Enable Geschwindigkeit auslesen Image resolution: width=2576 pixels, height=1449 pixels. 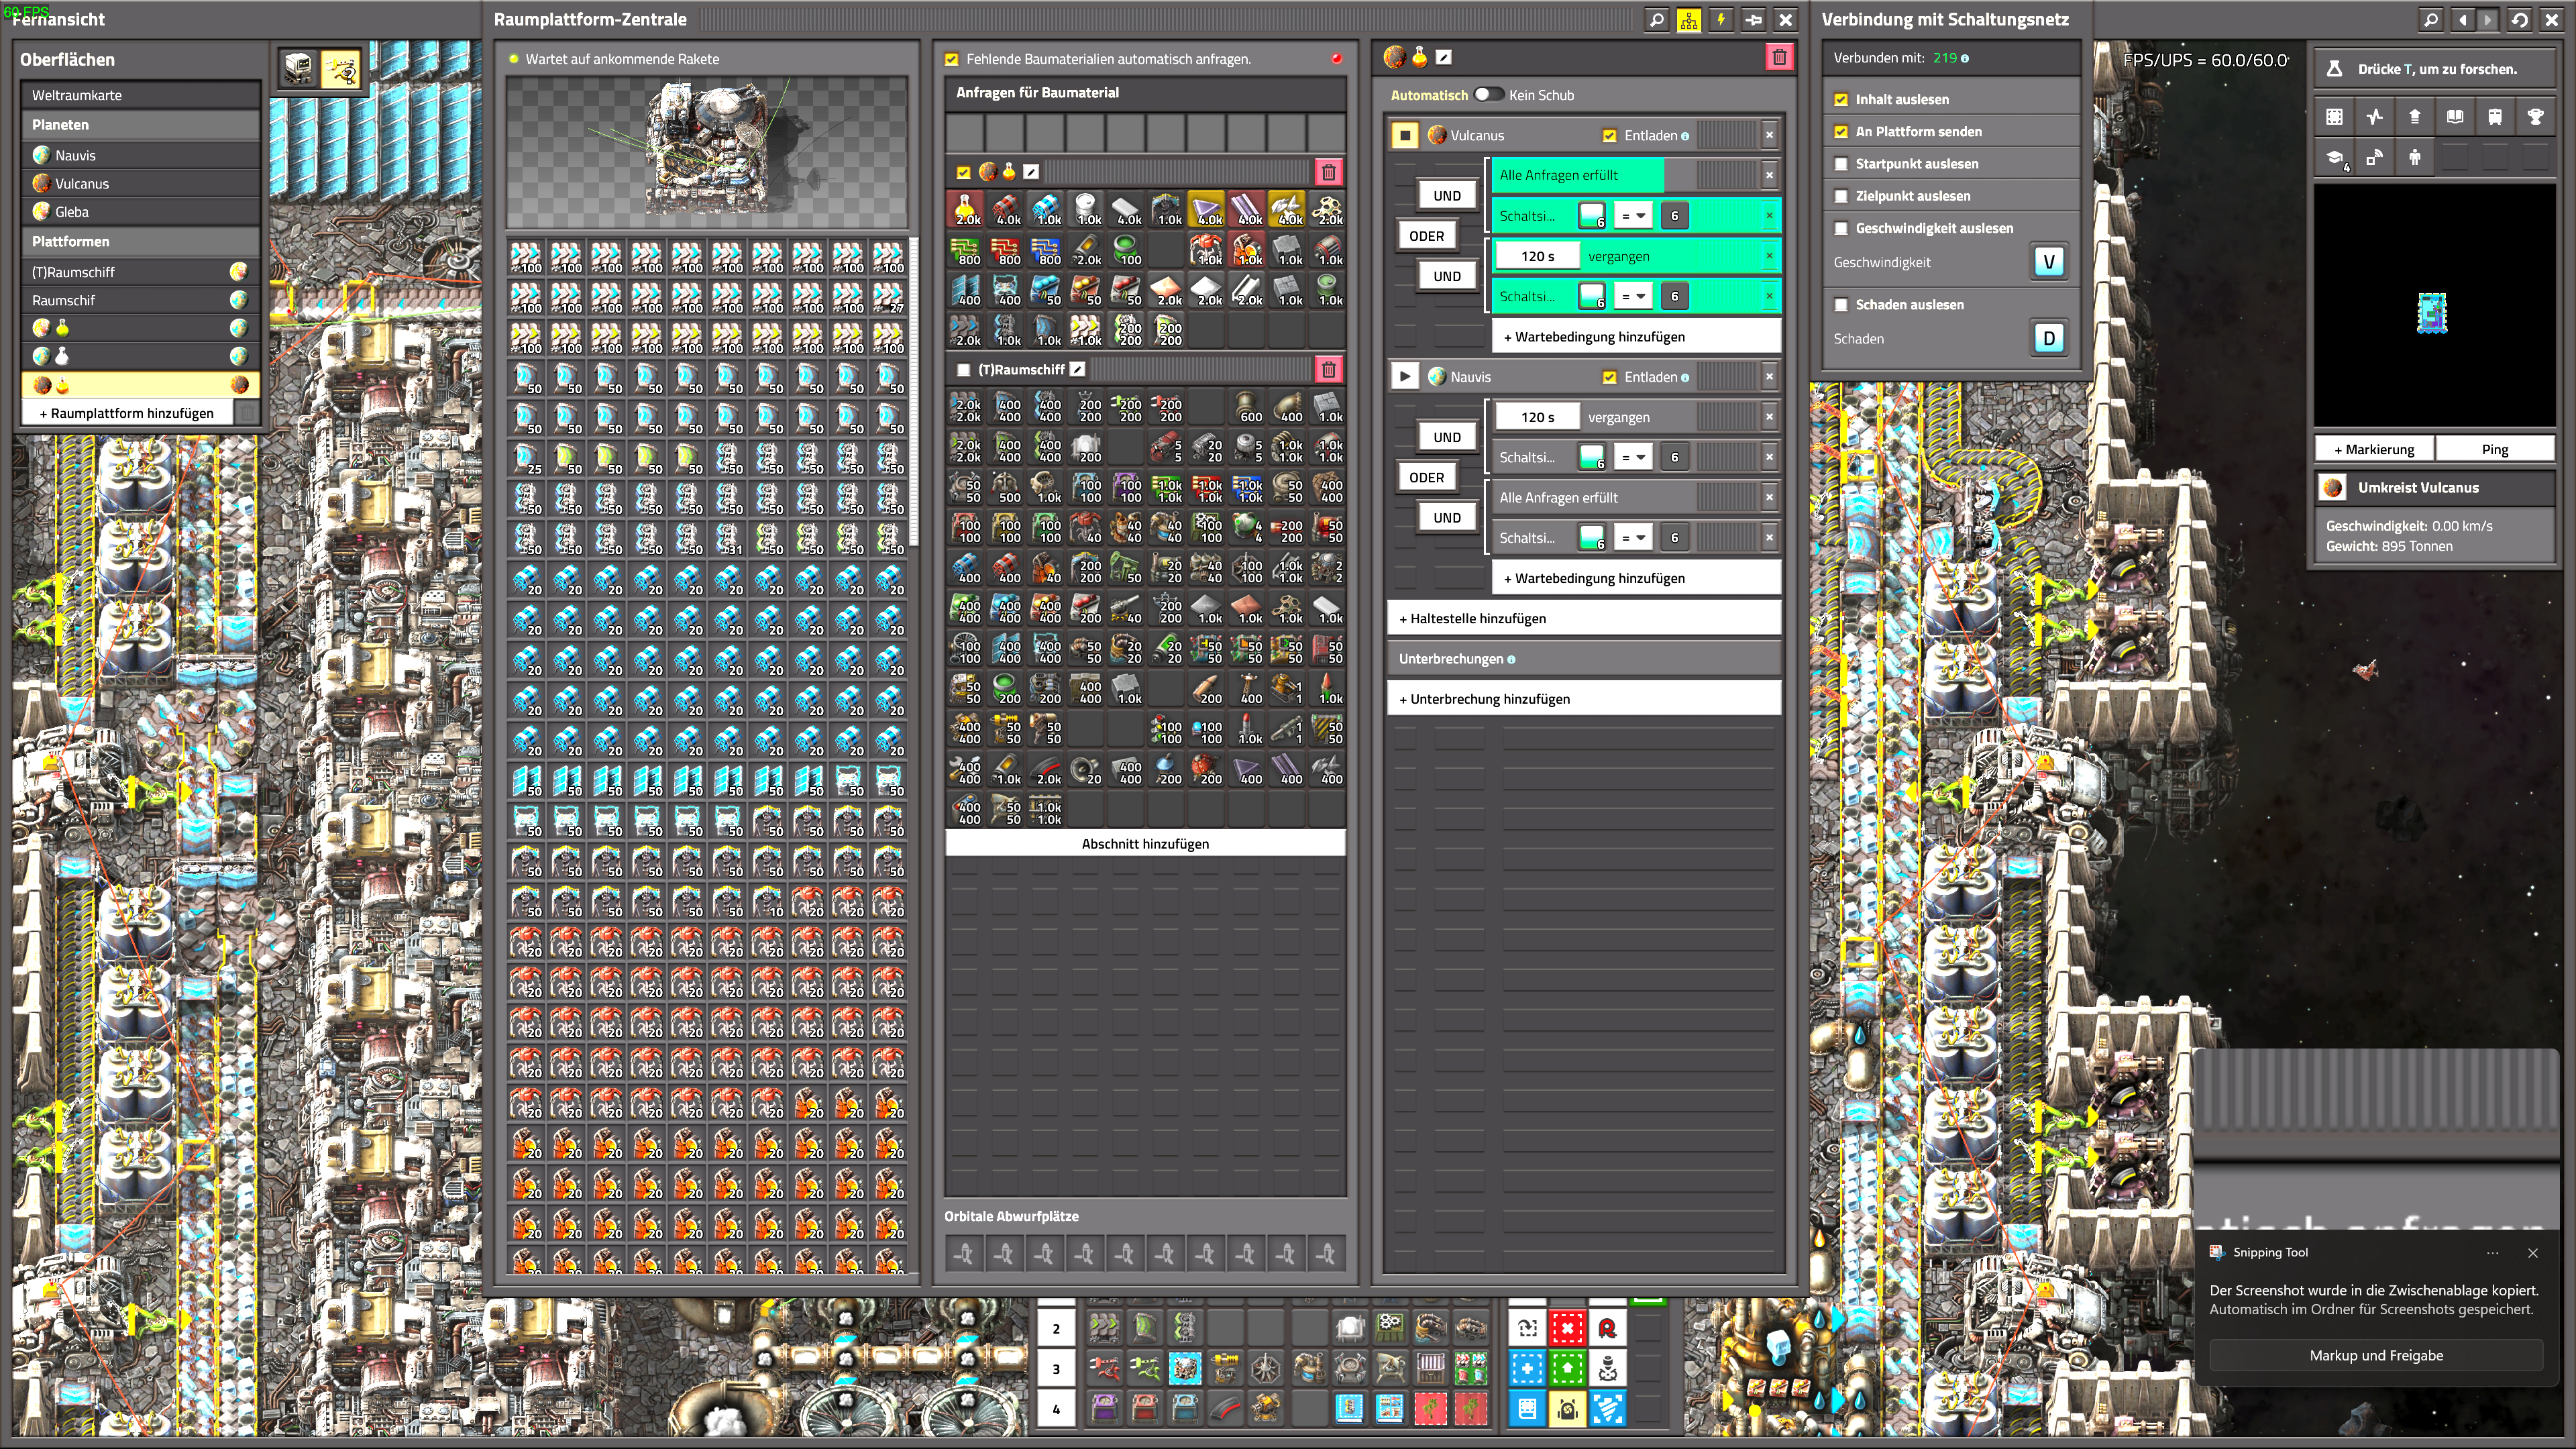(x=1841, y=228)
